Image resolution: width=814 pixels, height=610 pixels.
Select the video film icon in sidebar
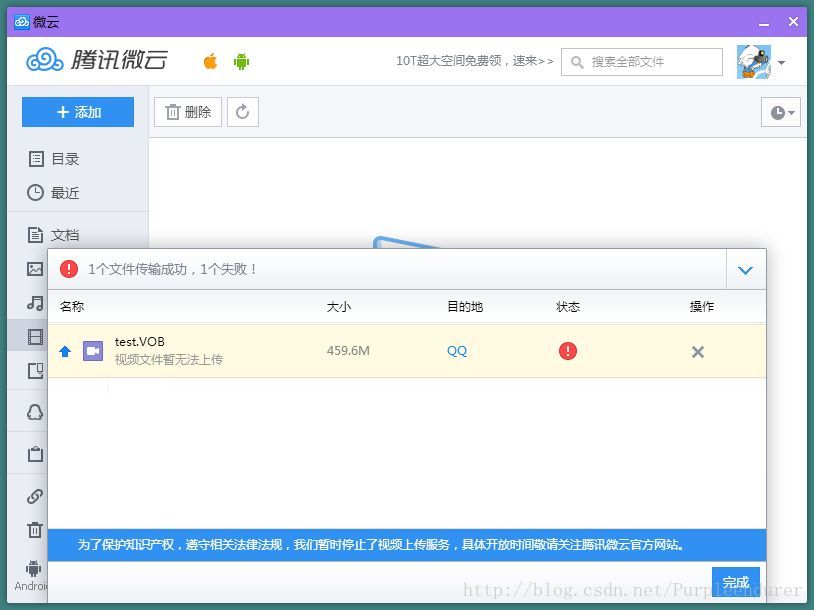click(x=35, y=337)
